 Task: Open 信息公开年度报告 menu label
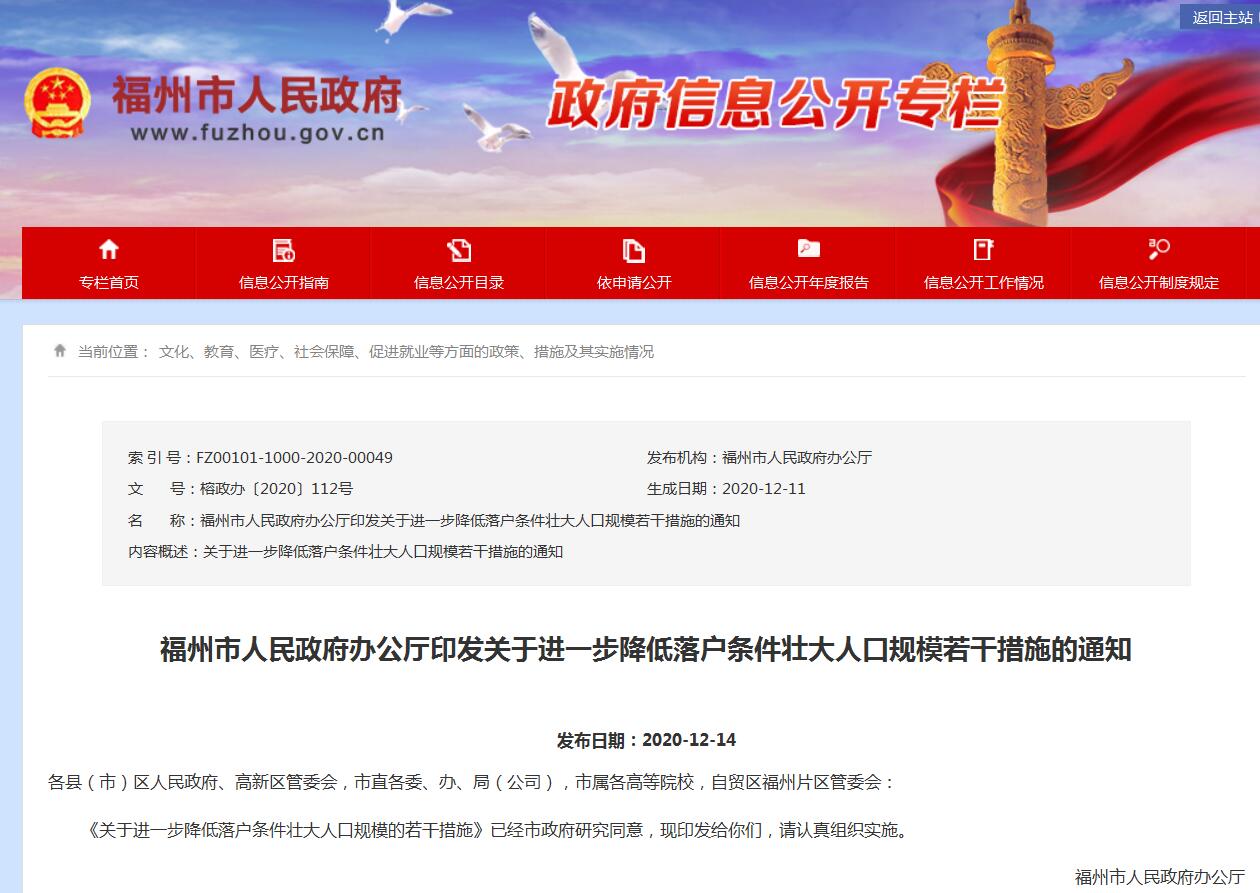pos(808,282)
